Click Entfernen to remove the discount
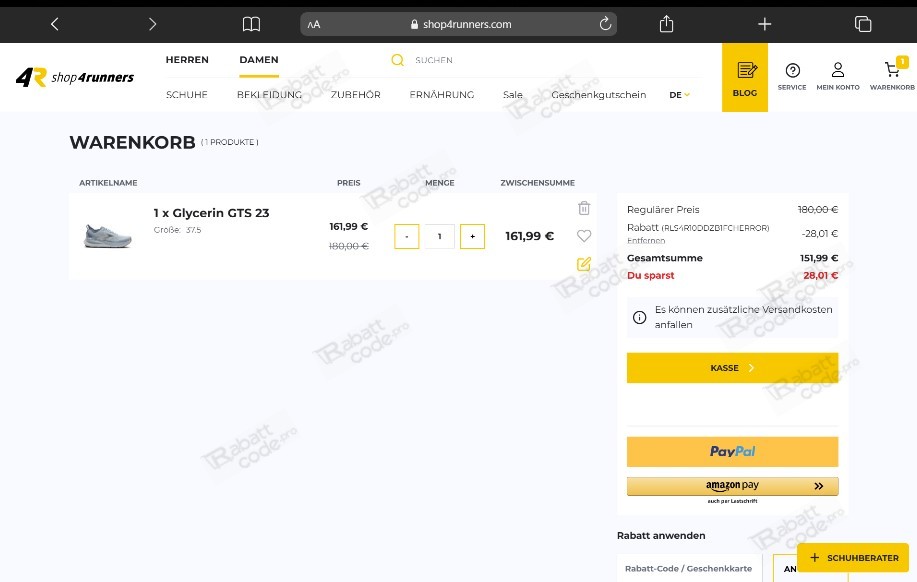The width and height of the screenshot is (917, 582). 646,240
